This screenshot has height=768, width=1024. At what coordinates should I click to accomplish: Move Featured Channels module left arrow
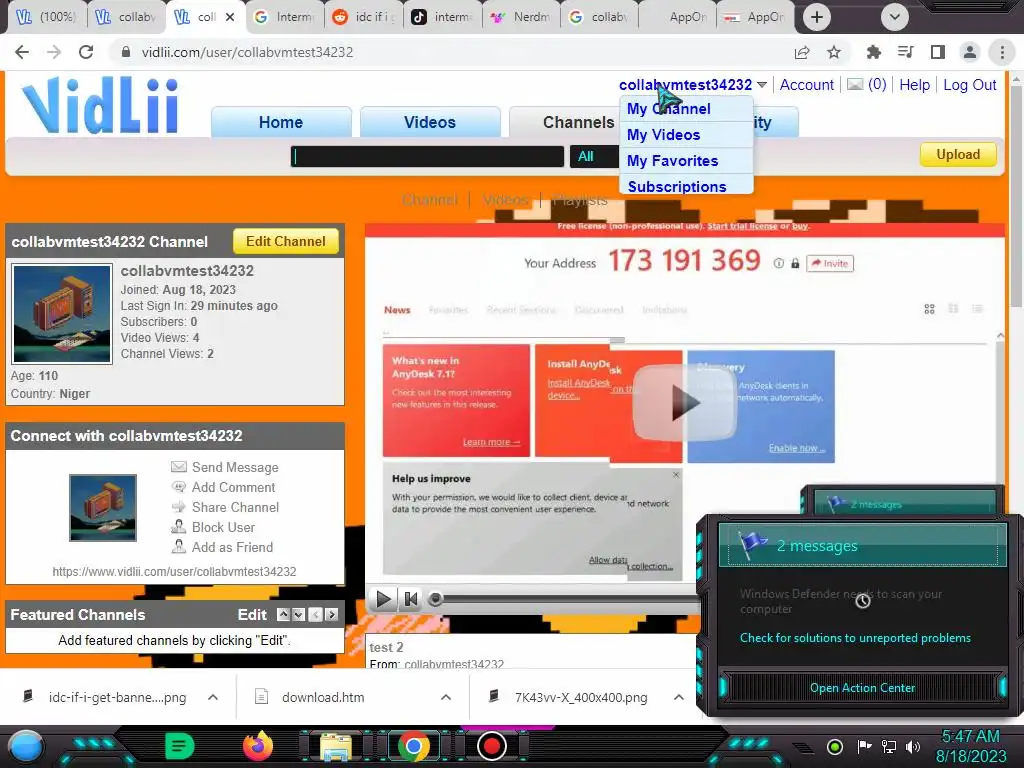point(315,615)
